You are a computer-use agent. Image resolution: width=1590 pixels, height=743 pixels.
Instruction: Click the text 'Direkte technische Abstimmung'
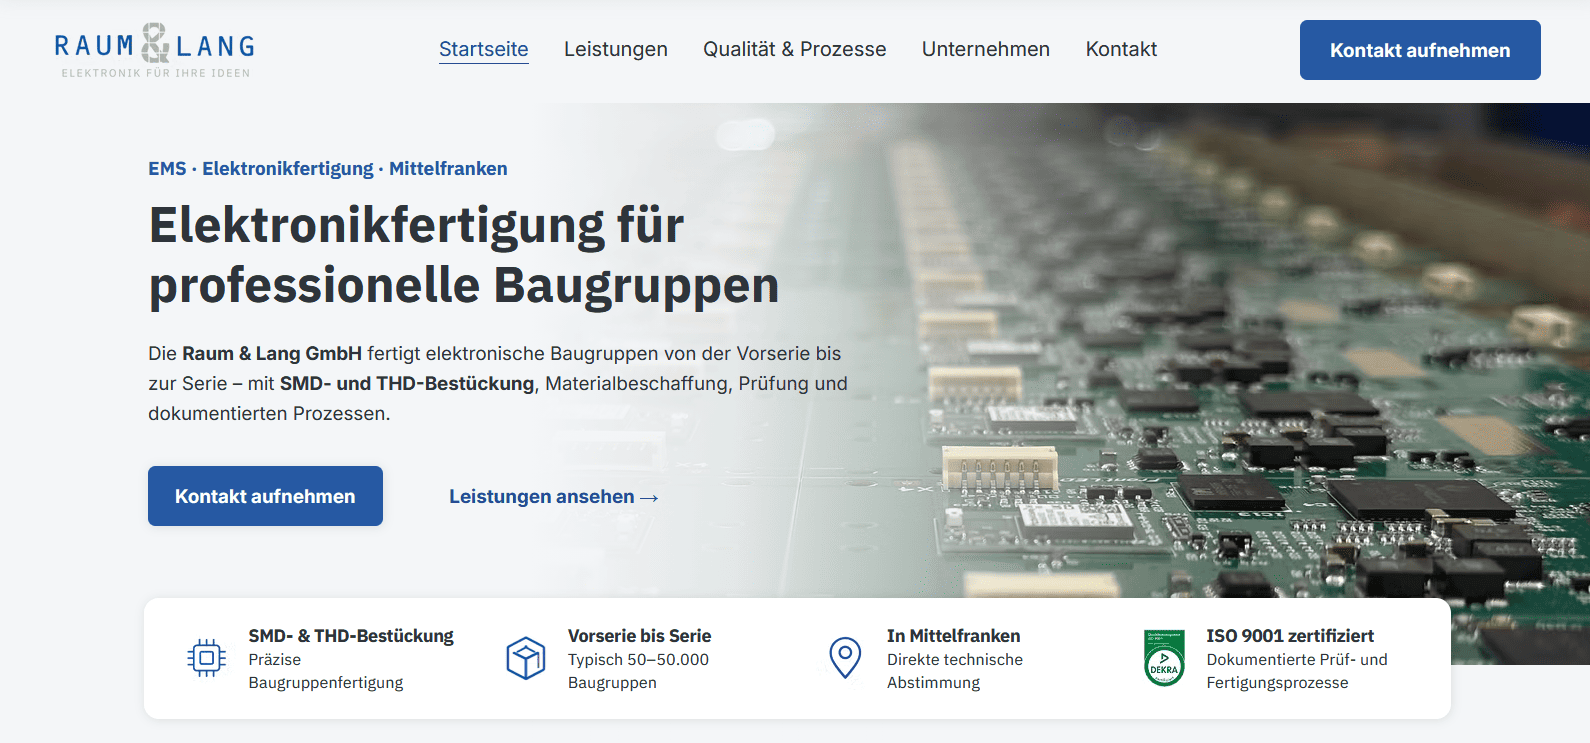coord(955,671)
